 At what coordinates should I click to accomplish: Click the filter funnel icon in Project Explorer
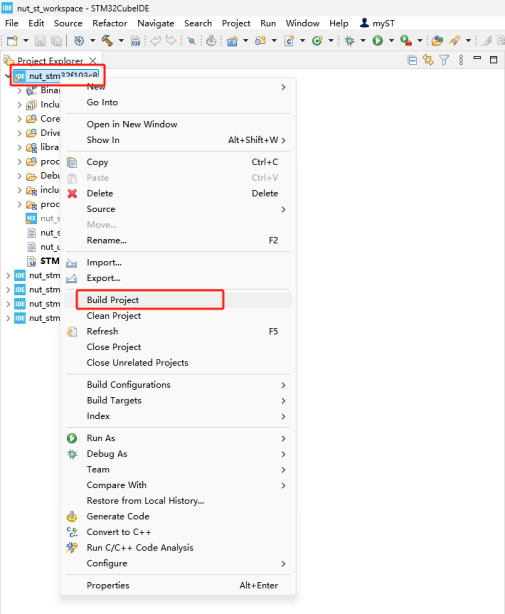pos(444,60)
